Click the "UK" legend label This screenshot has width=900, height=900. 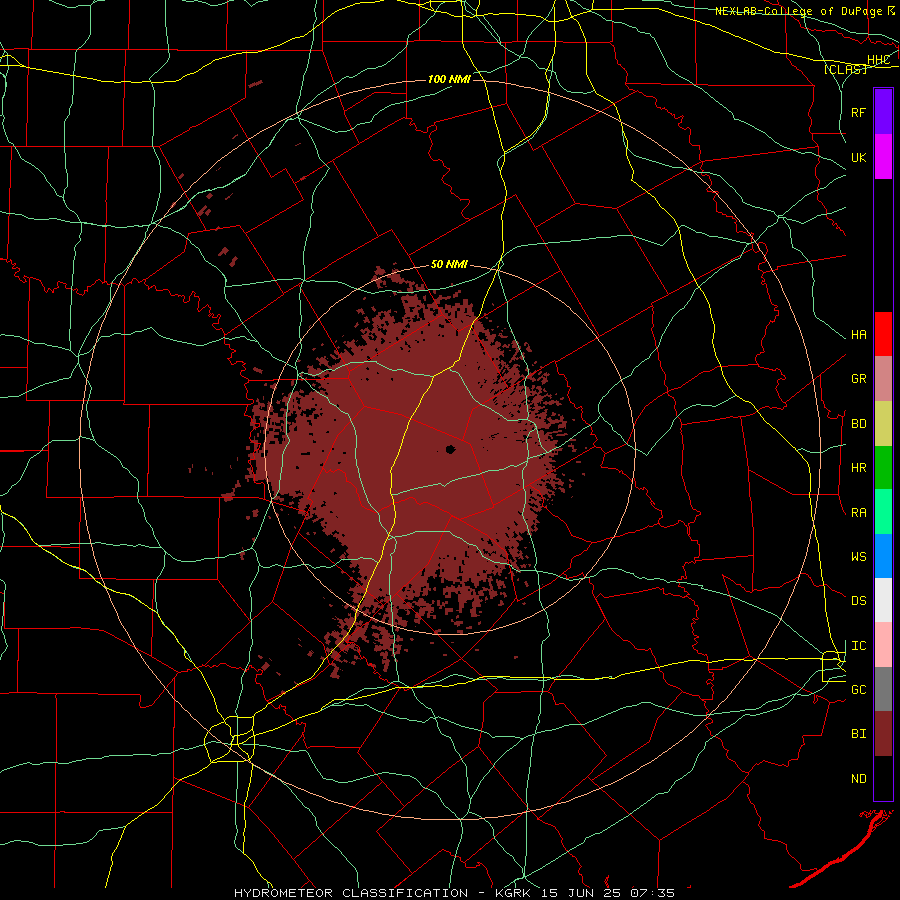pyautogui.click(x=858, y=157)
